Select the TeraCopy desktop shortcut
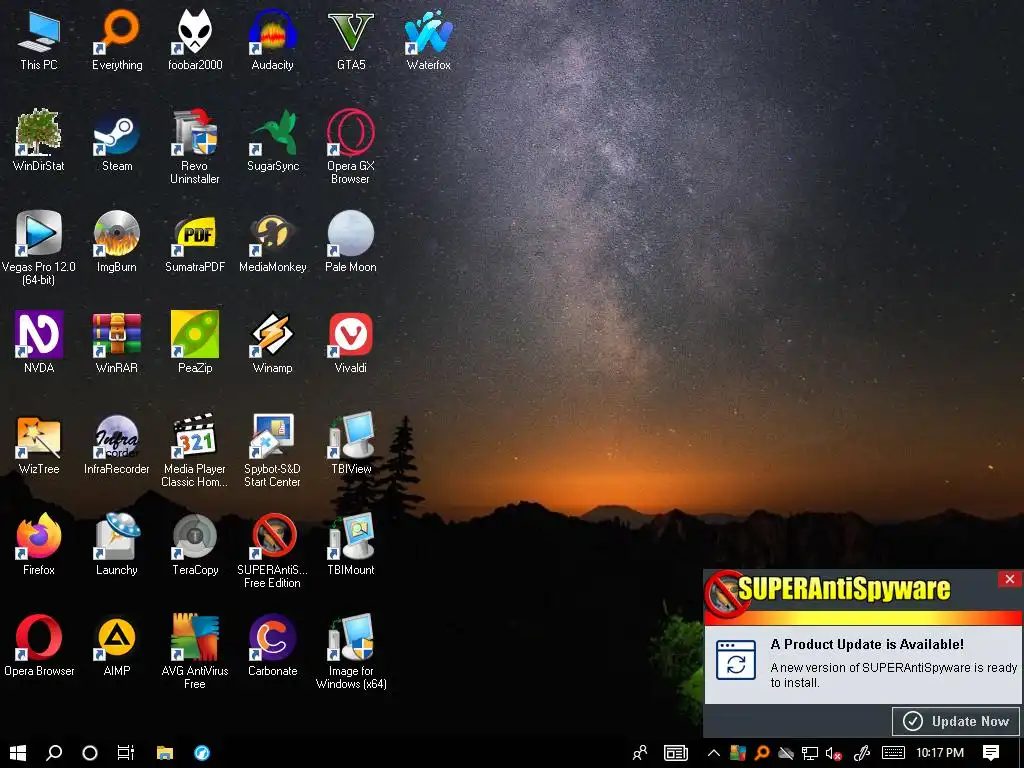Image resolution: width=1024 pixels, height=768 pixels. (x=195, y=545)
